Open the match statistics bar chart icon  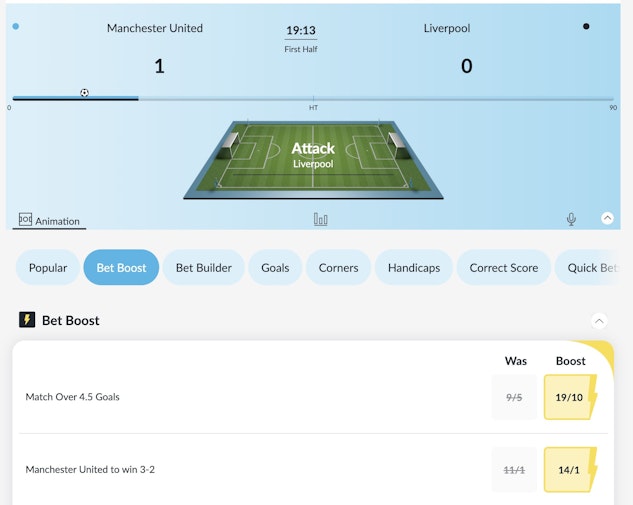321,219
